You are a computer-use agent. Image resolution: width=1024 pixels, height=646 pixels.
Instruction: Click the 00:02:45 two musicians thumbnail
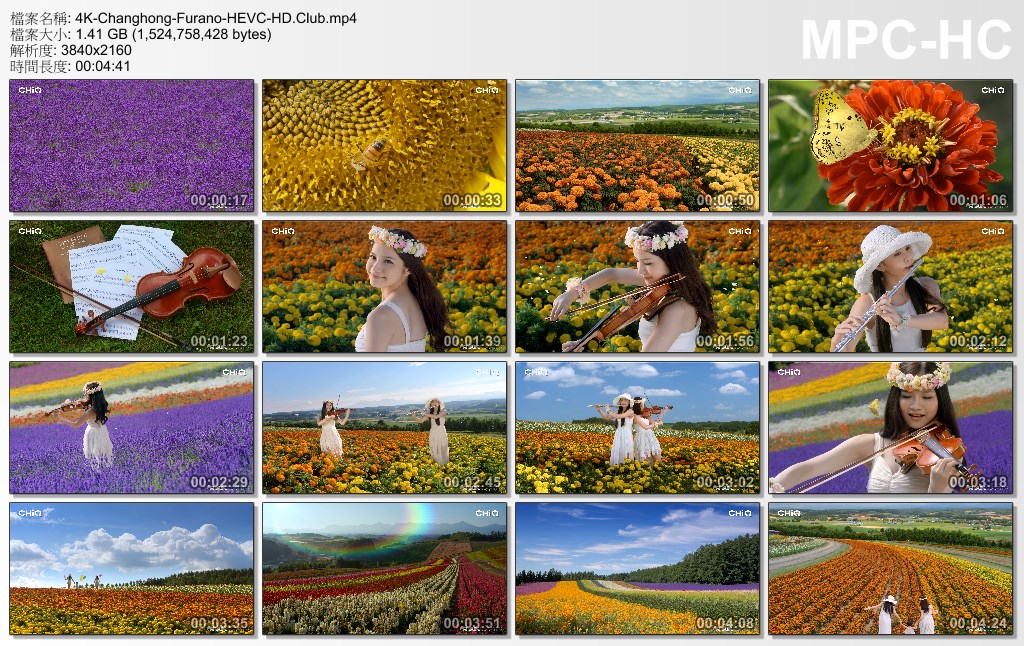pos(385,428)
